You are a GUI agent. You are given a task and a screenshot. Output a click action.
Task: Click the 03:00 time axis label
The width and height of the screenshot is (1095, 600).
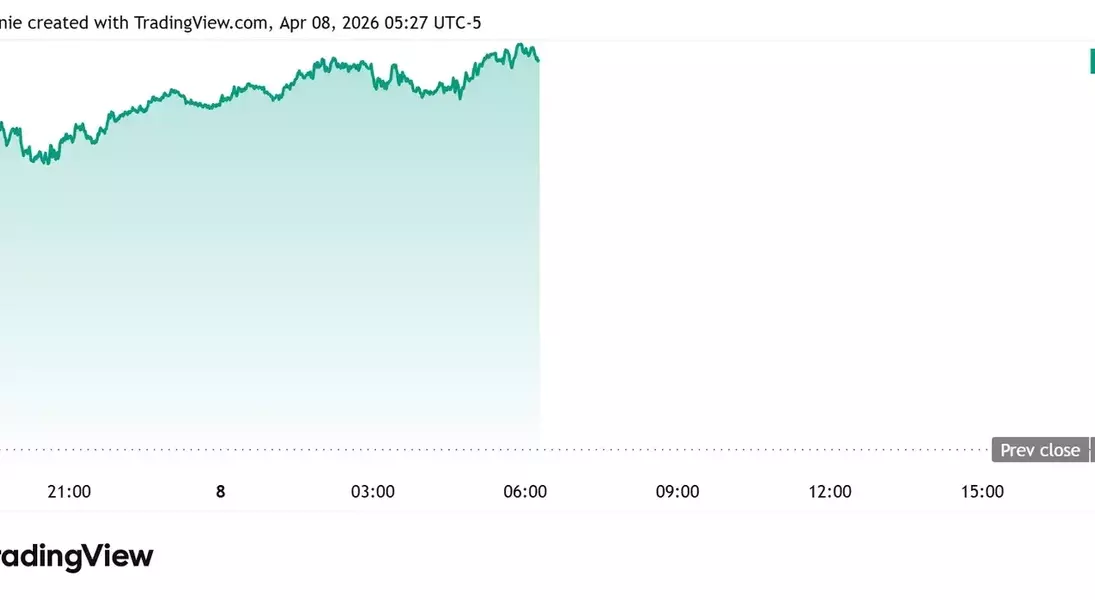[373, 491]
